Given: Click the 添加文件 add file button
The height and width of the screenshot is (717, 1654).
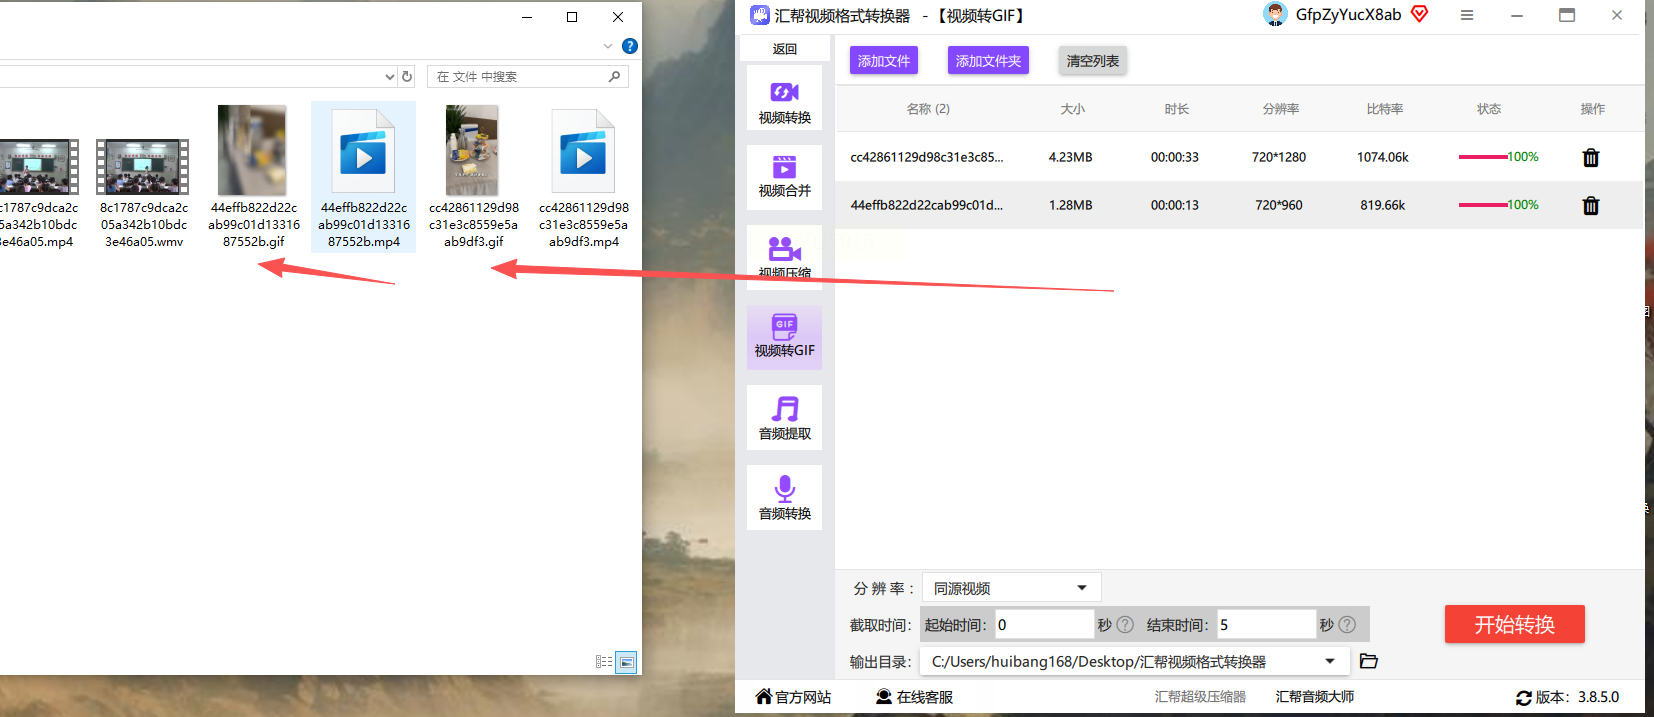Looking at the screenshot, I should (884, 60).
